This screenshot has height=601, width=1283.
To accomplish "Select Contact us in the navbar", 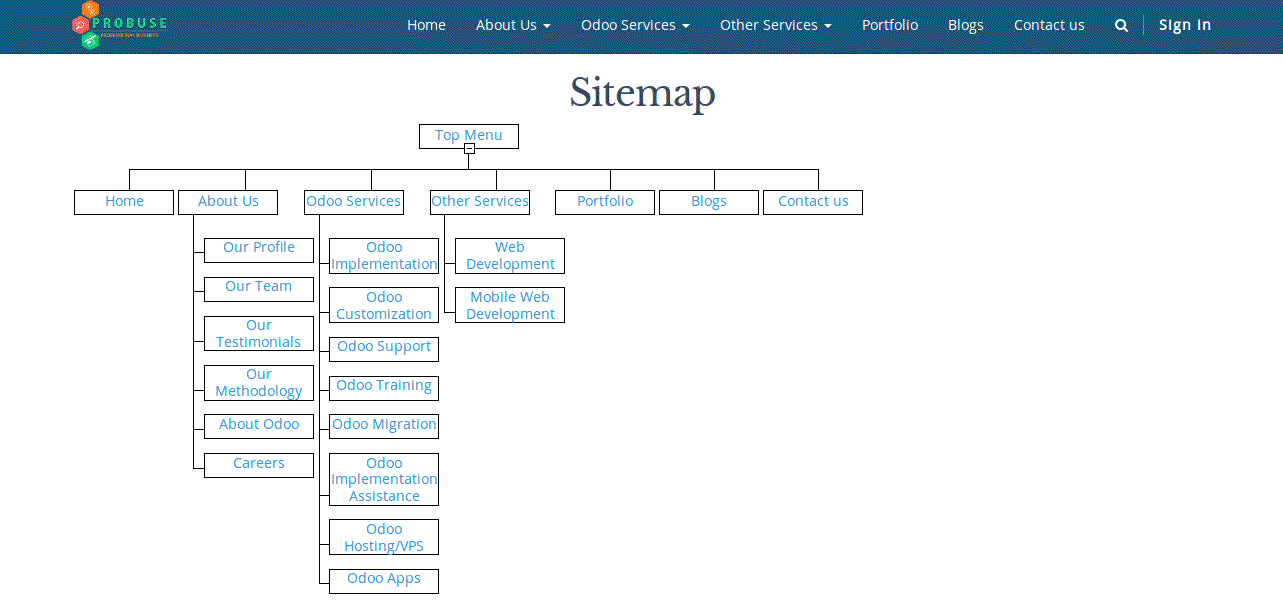I will 1048,26.
